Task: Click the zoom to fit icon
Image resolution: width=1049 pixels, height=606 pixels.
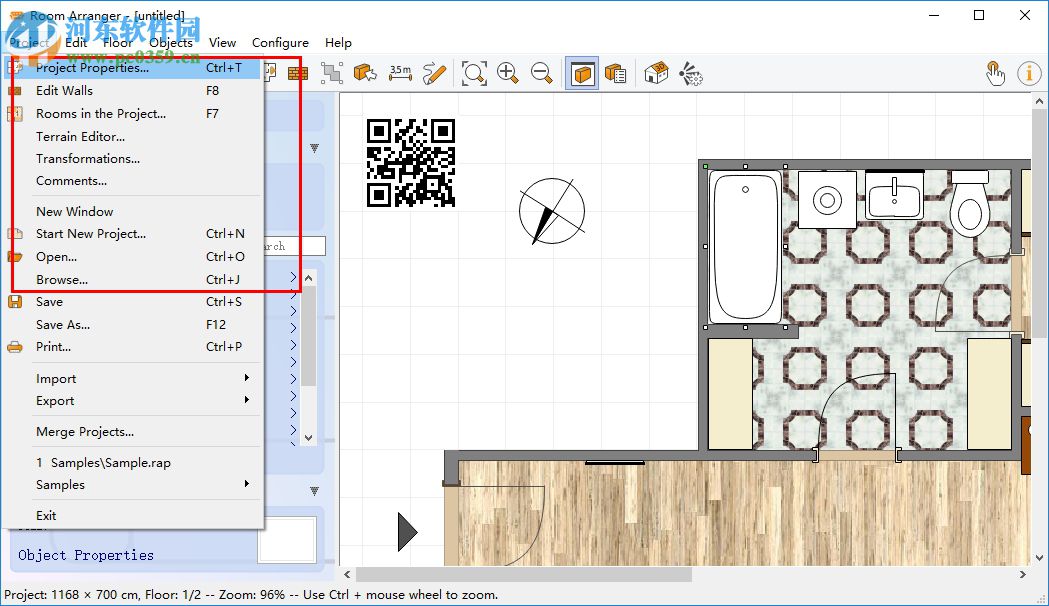Action: (x=474, y=73)
